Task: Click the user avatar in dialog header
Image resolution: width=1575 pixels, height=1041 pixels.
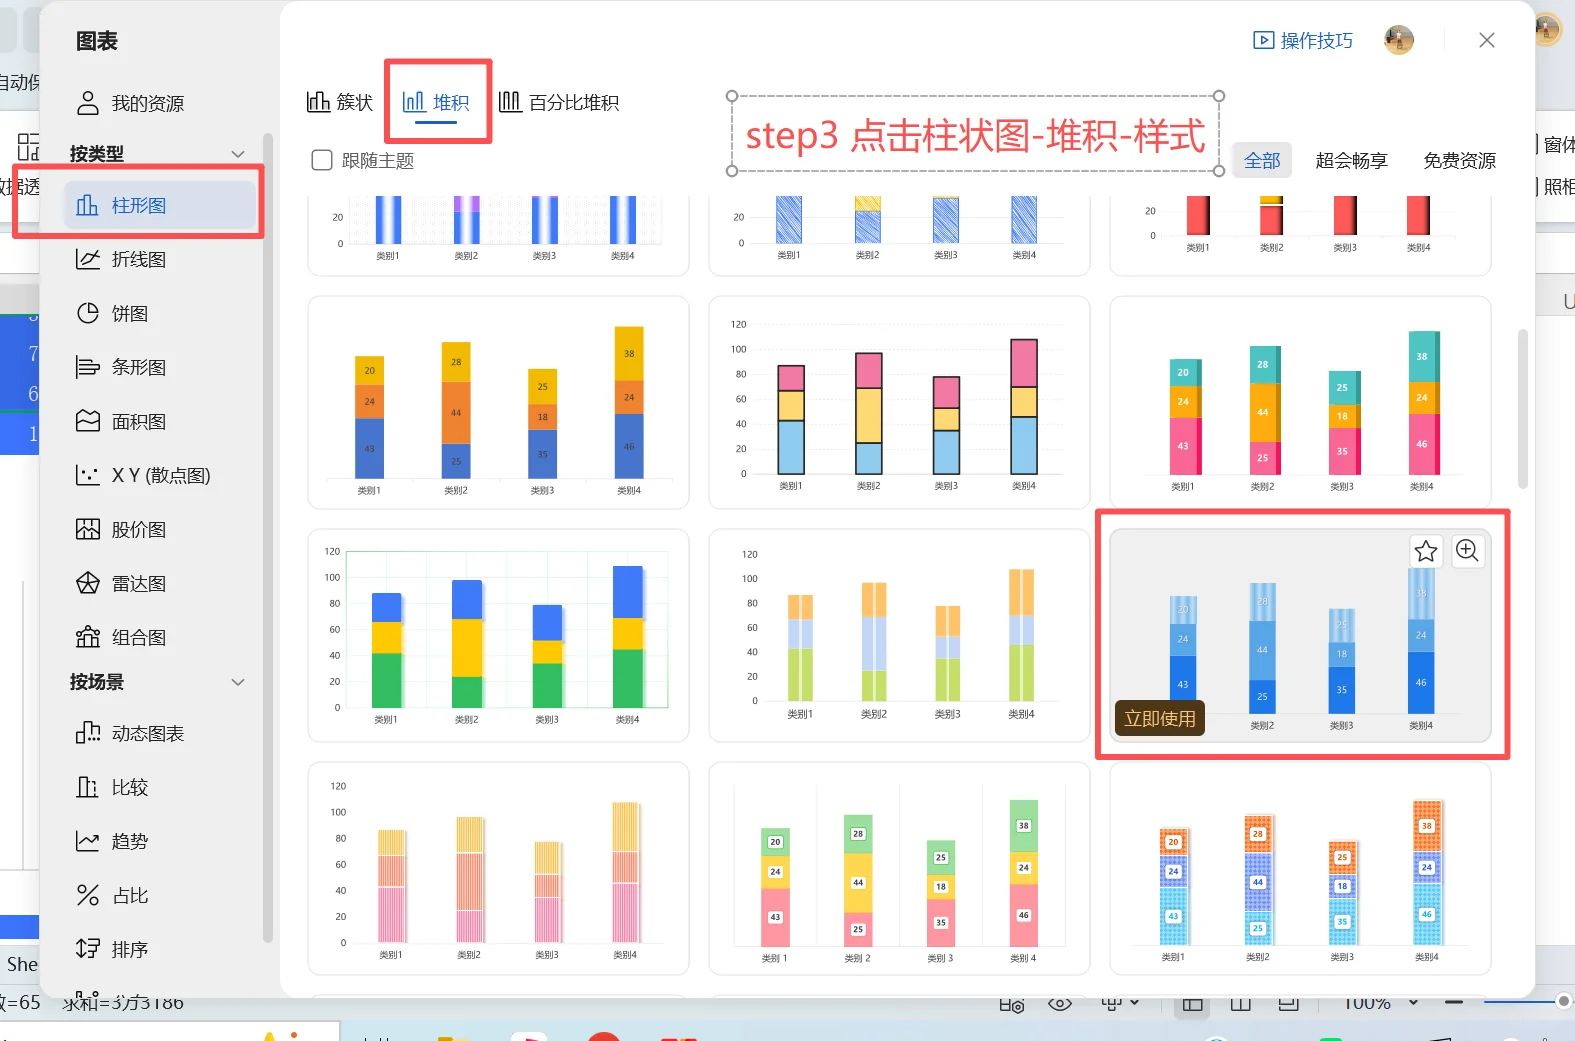Action: point(1399,40)
